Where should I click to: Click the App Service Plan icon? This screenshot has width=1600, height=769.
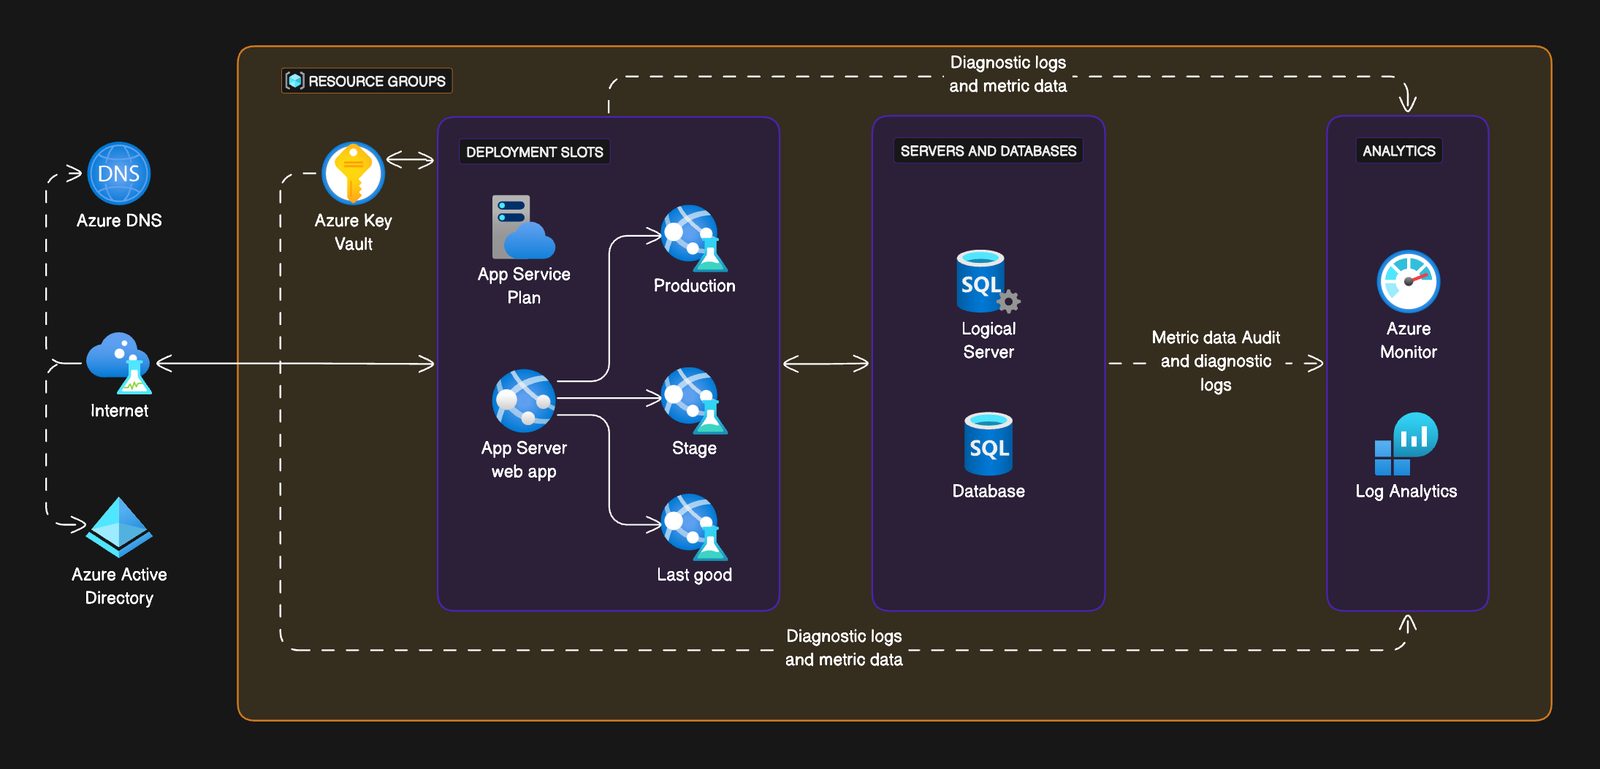523,227
